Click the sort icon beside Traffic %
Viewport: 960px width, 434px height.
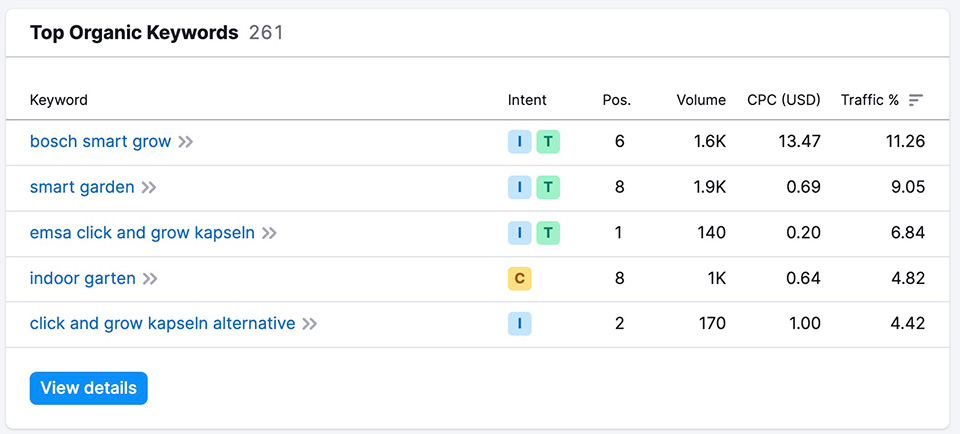tap(916, 100)
